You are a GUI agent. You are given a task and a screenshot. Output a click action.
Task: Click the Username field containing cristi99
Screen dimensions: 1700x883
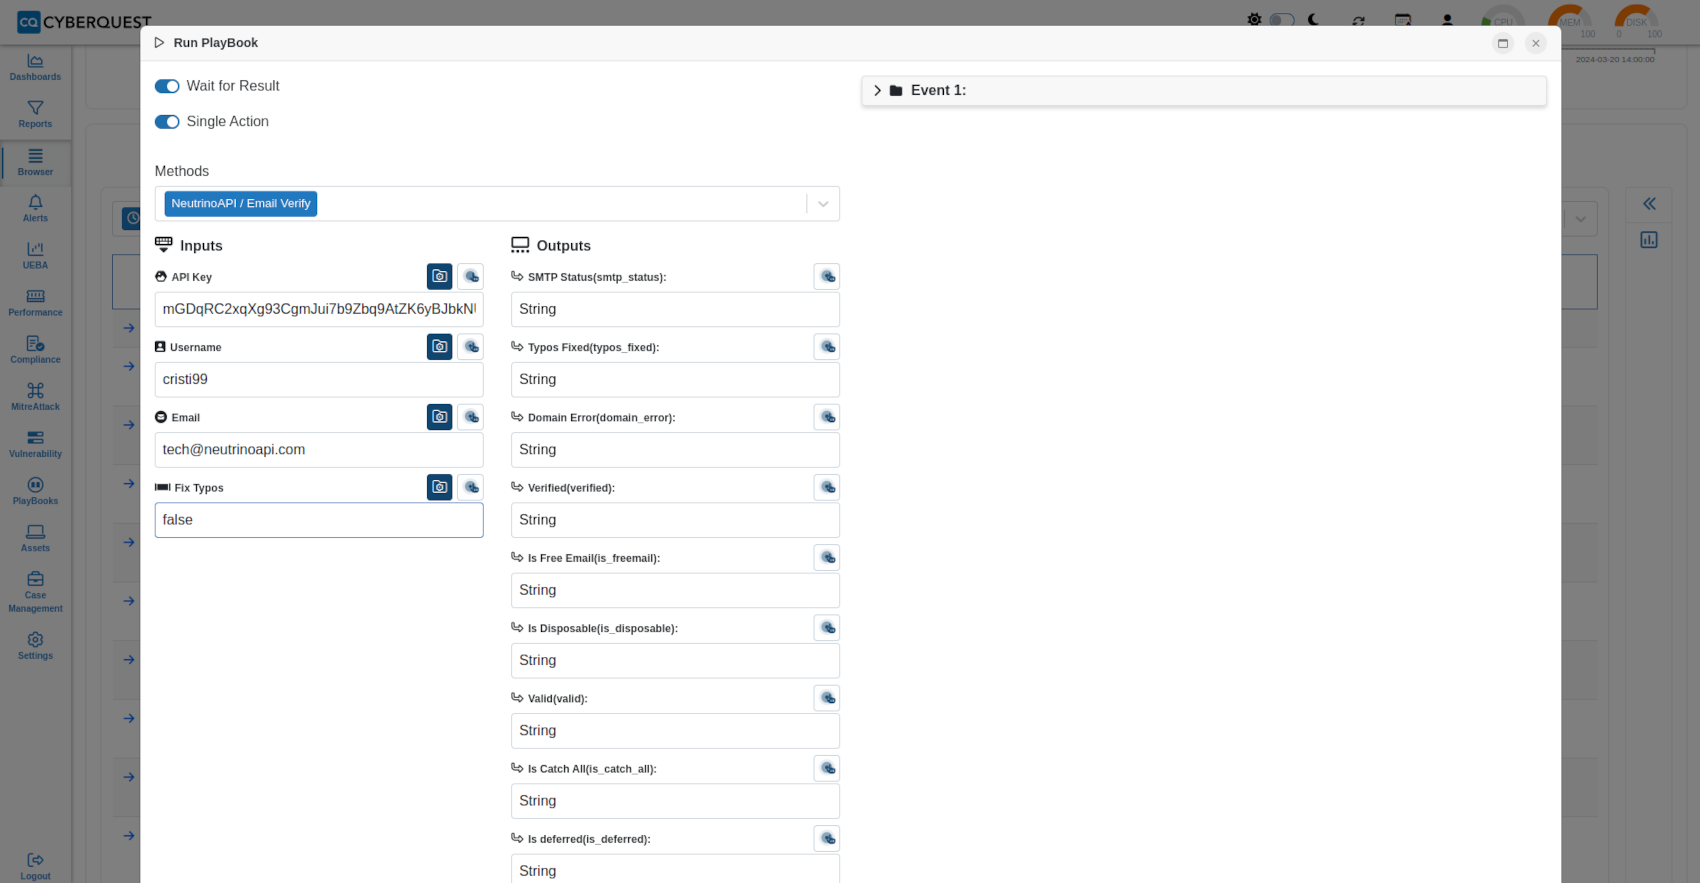click(x=319, y=380)
